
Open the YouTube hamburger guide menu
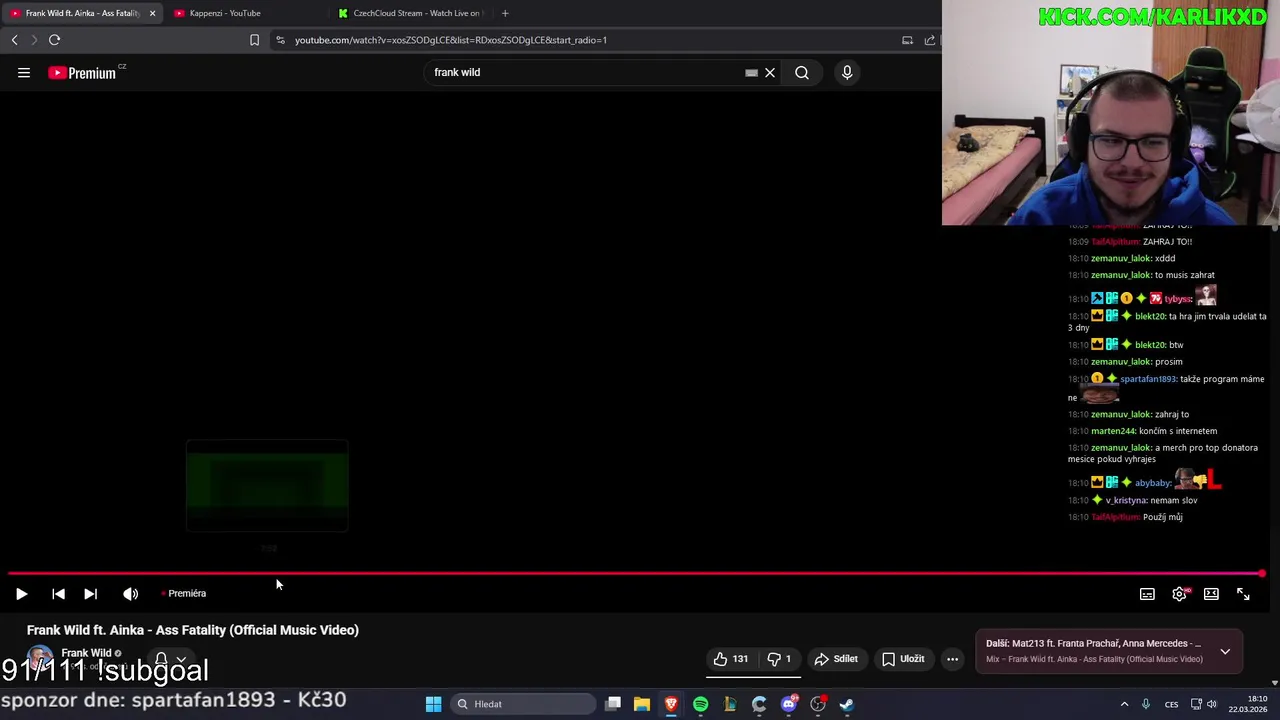[x=24, y=72]
